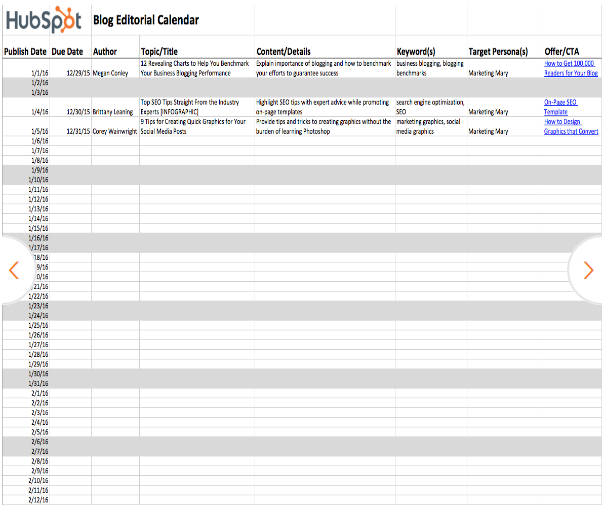Click the Blog Editorial Calendar title
605x510 pixels.
(x=146, y=20)
